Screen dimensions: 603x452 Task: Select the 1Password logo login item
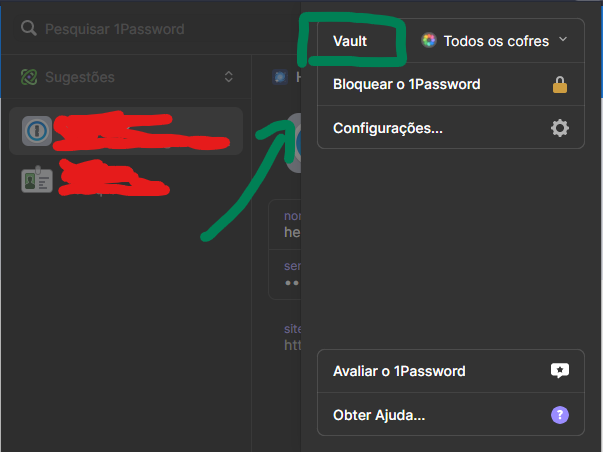coord(36,131)
